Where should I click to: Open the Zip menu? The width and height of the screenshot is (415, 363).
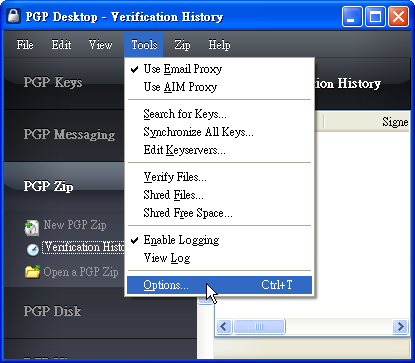182,44
